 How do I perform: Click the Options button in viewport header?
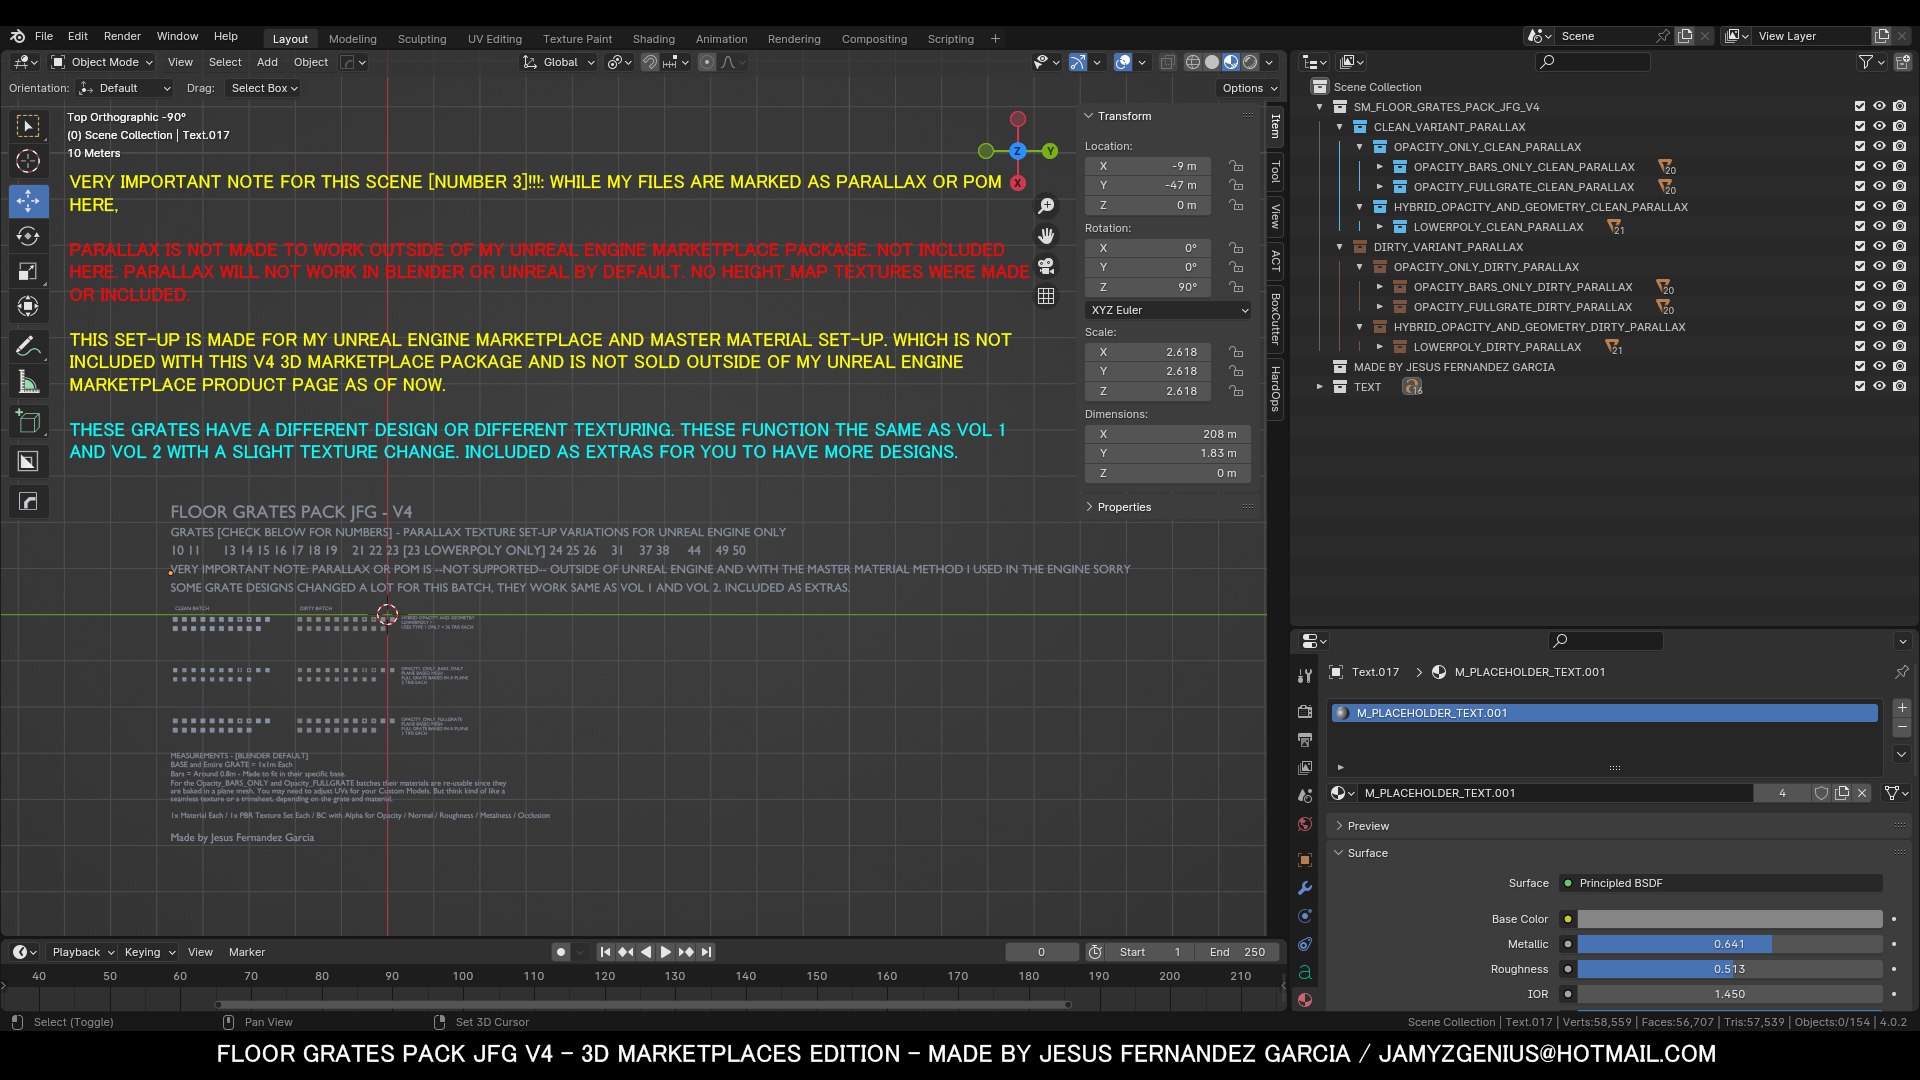coord(1249,88)
